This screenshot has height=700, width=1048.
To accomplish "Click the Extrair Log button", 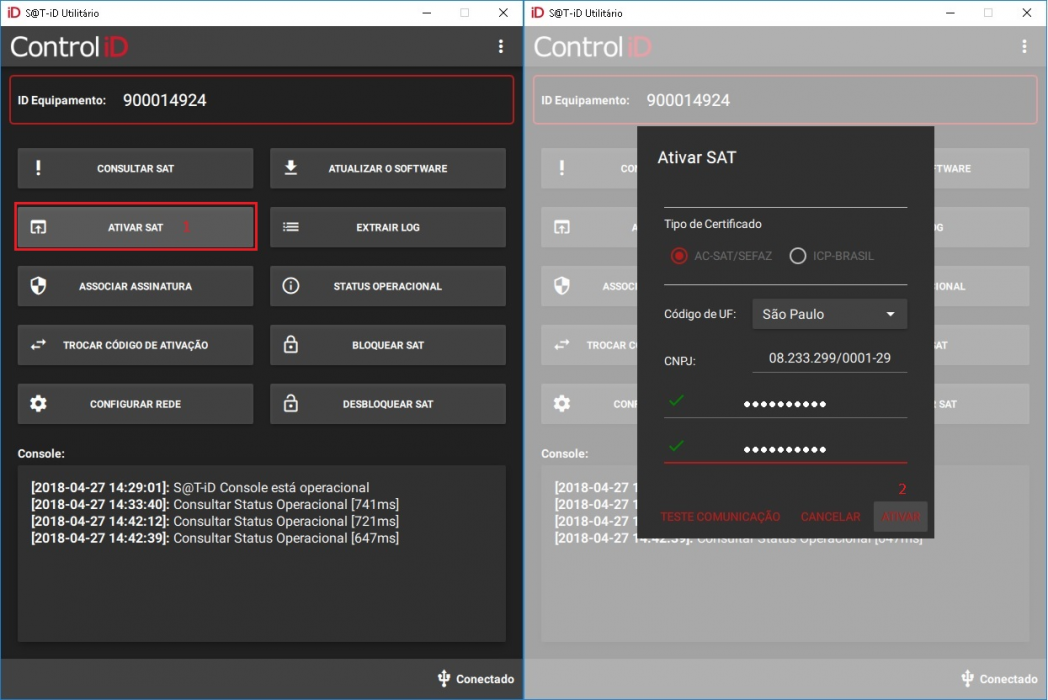I will (388, 227).
